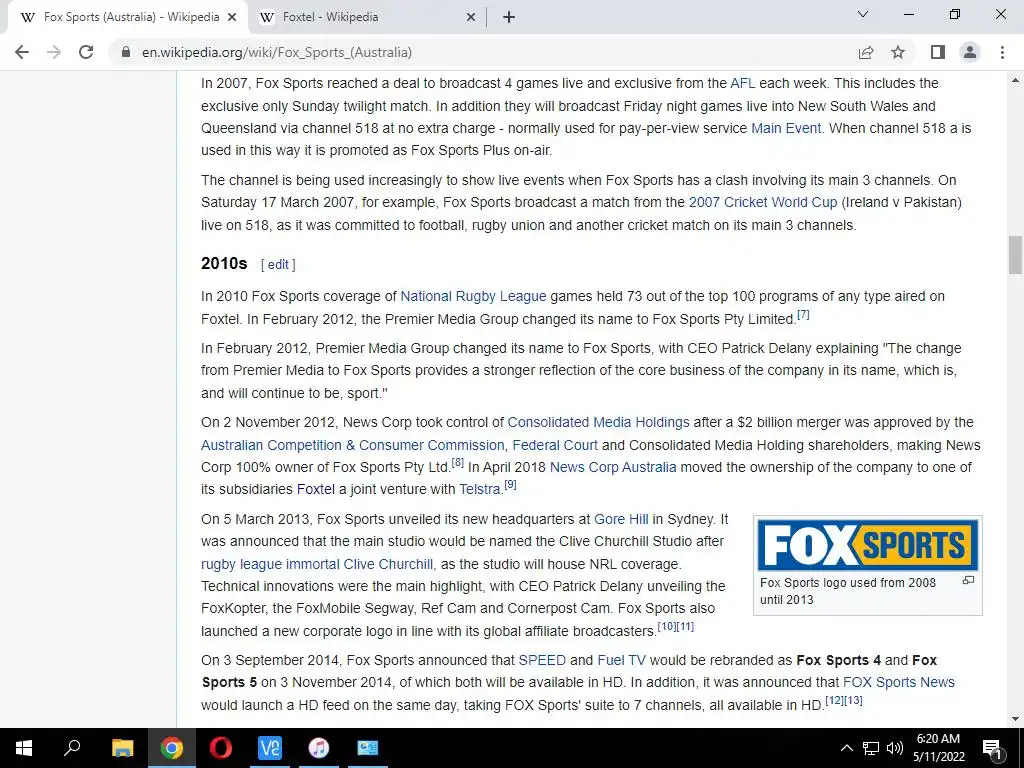
Task: Open a new browser tab
Action: (x=509, y=17)
